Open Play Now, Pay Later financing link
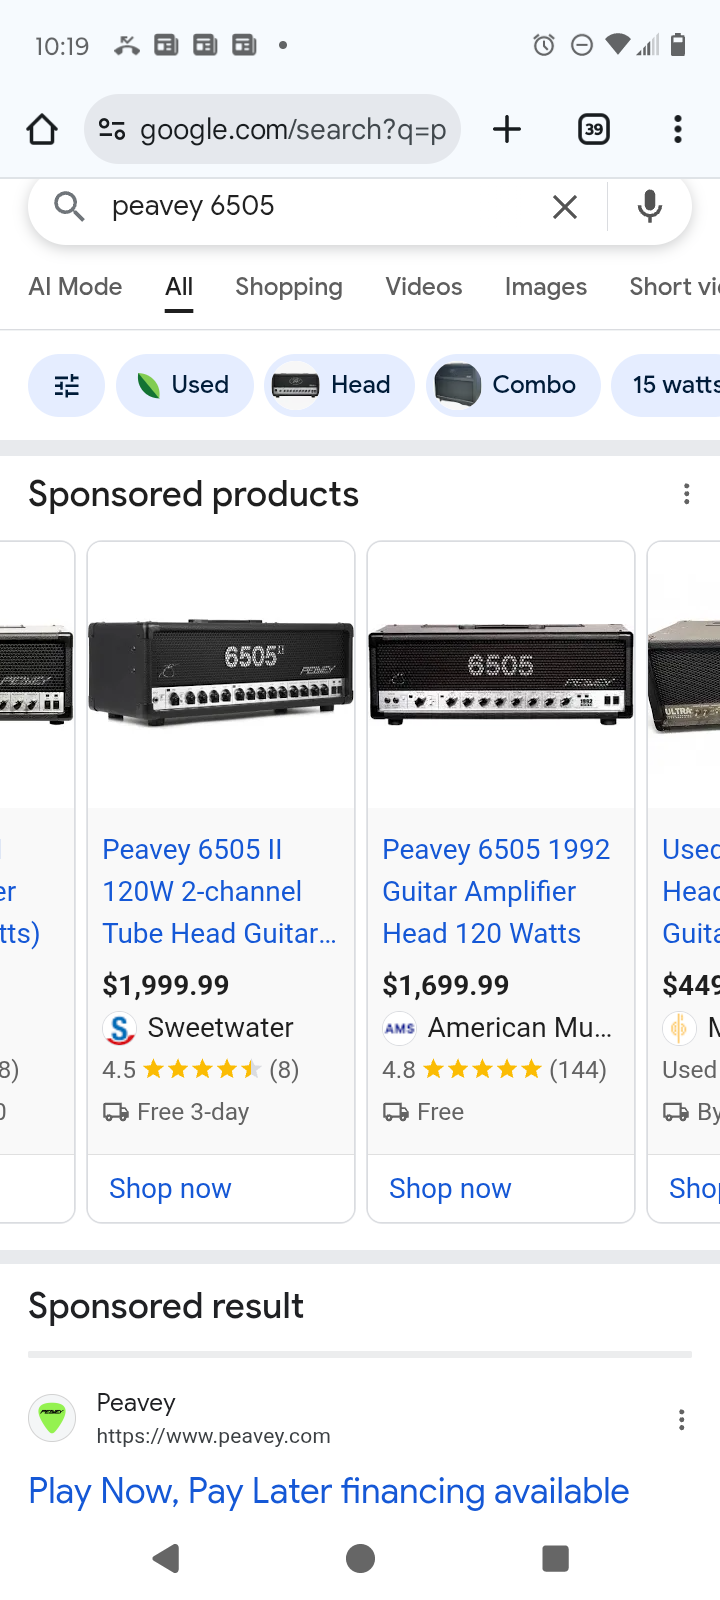The height and width of the screenshot is (1600, 720). point(329,1491)
